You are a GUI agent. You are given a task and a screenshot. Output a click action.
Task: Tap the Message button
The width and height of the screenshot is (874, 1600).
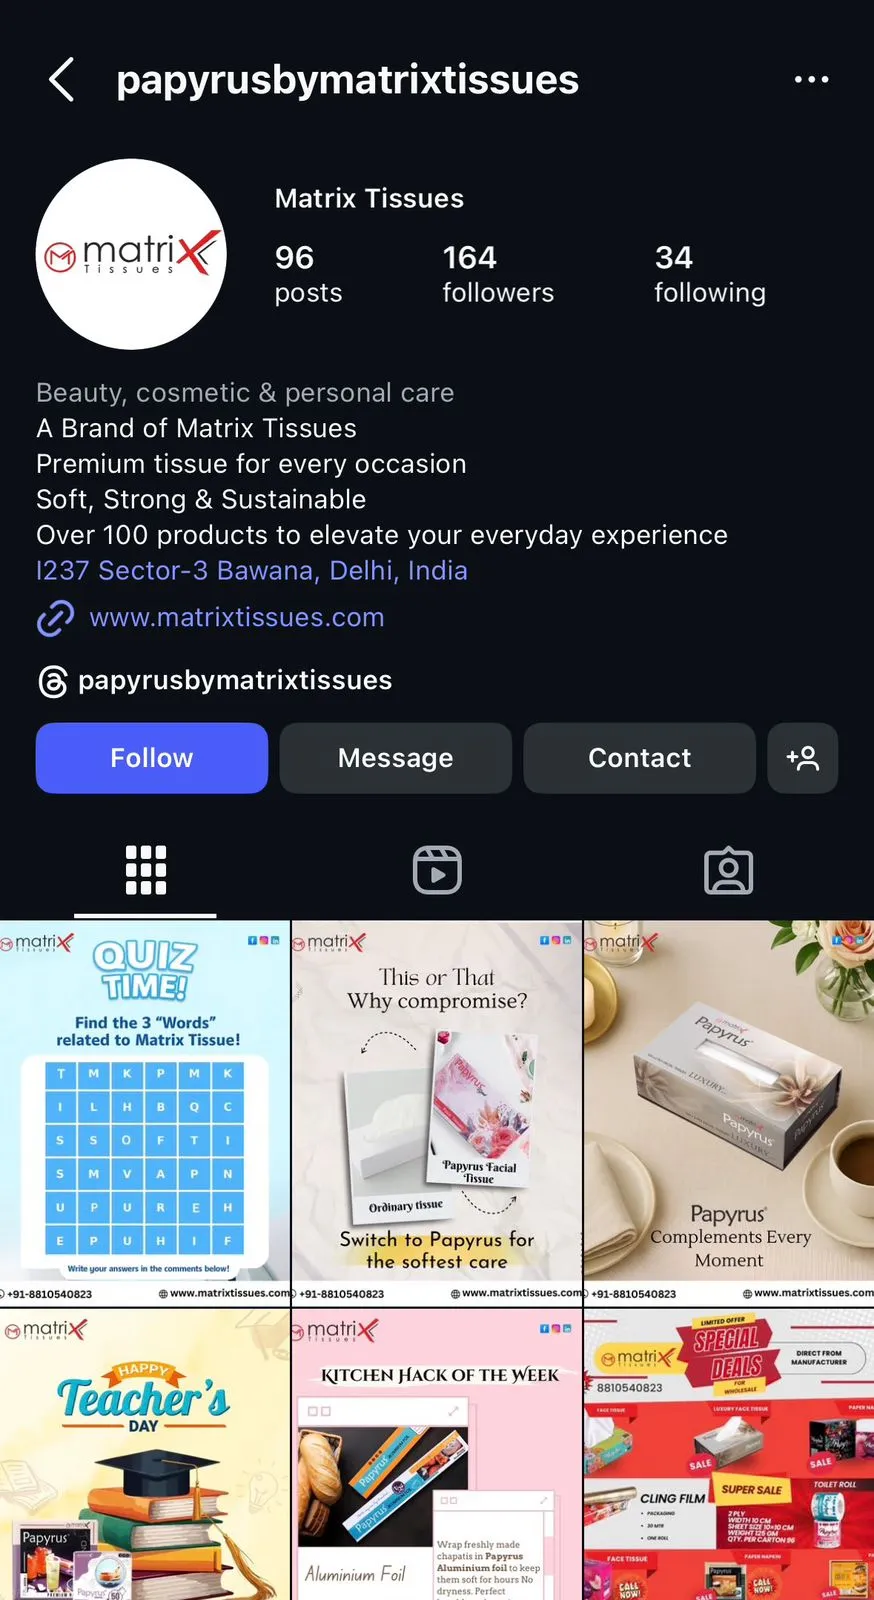tap(396, 758)
